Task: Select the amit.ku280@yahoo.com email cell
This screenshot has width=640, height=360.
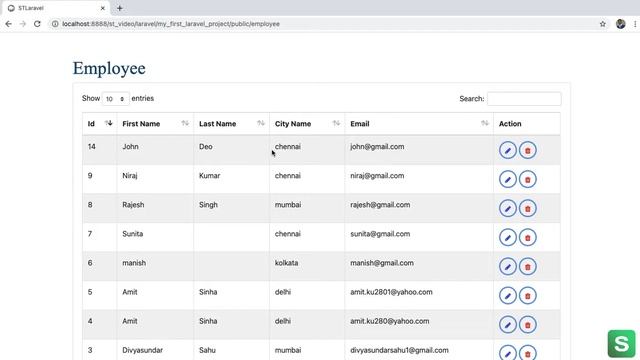Action: click(x=419, y=325)
